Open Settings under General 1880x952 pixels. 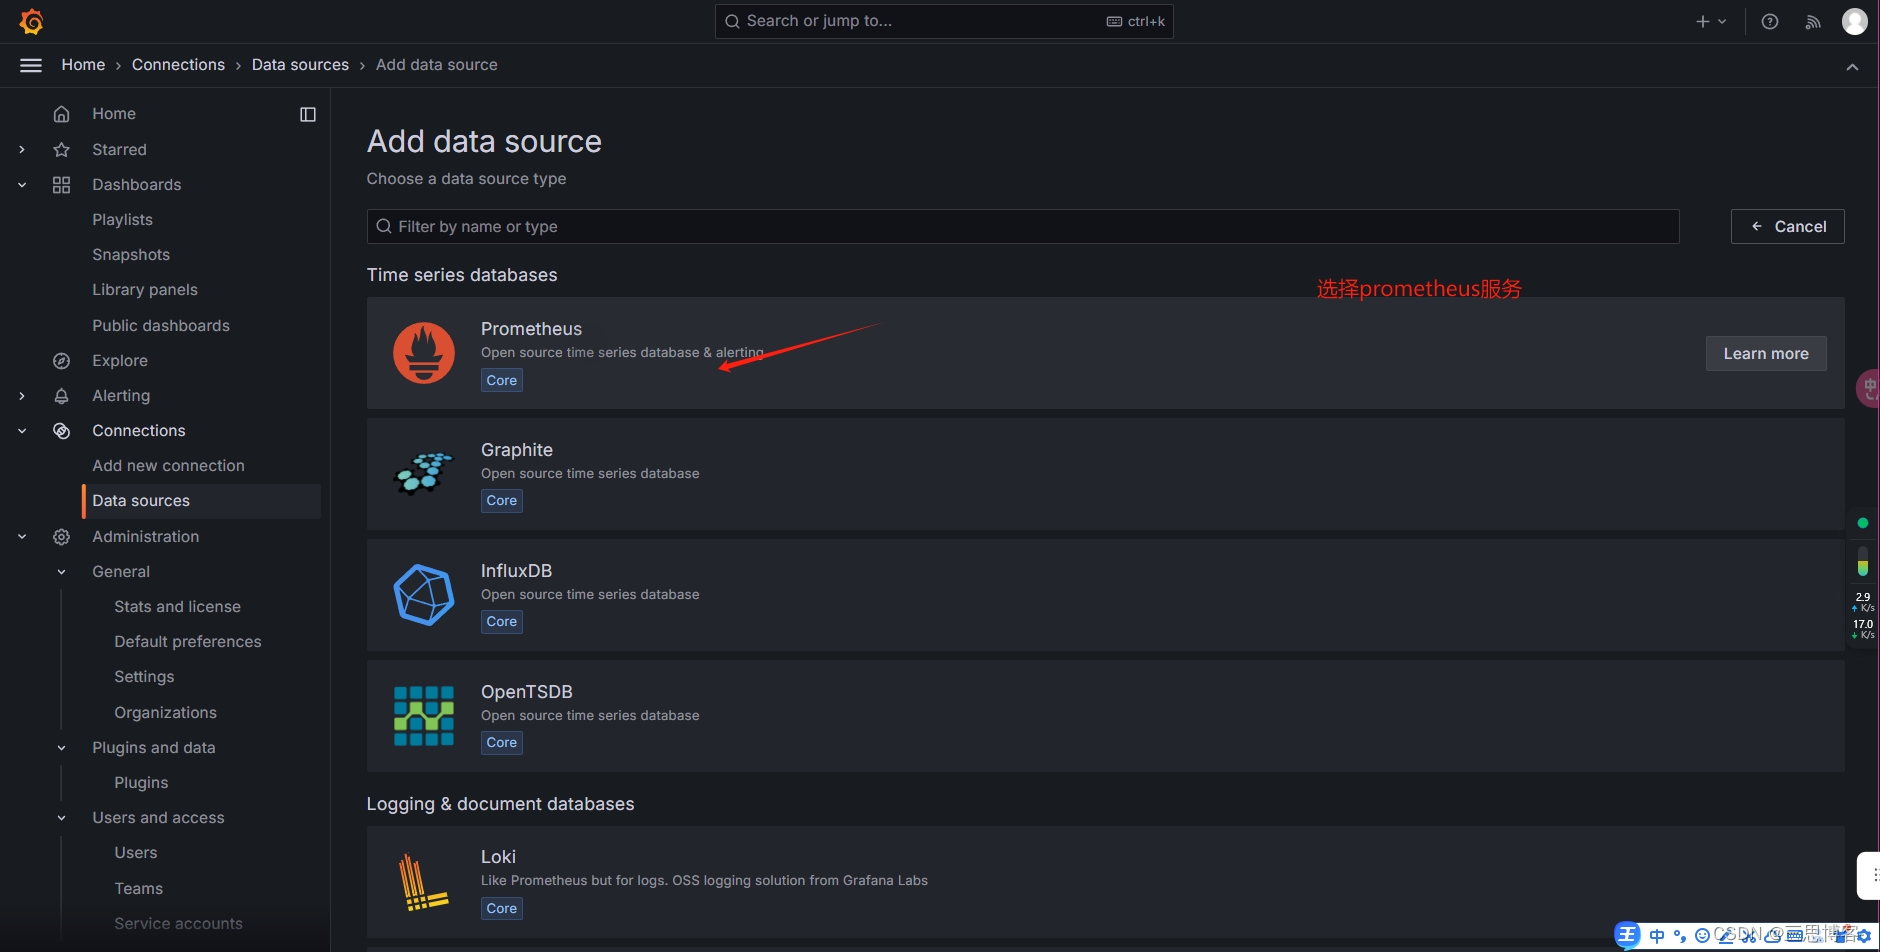144,677
